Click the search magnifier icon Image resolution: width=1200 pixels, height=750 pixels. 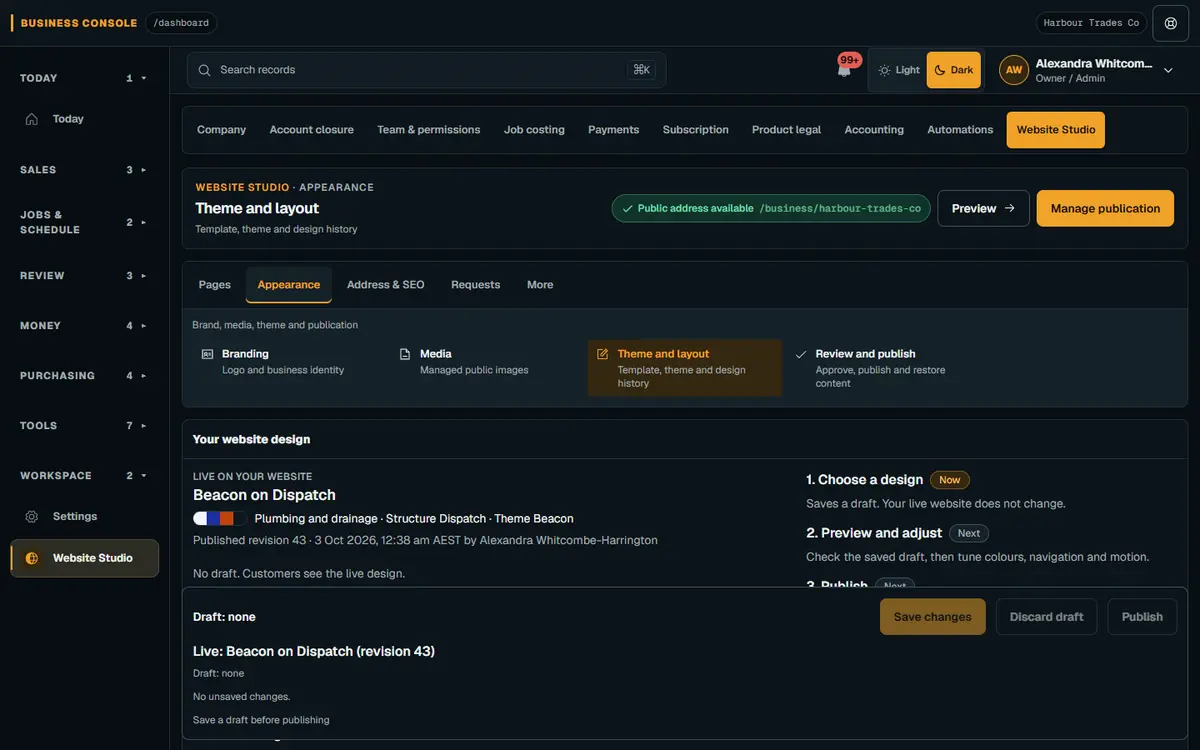204,70
